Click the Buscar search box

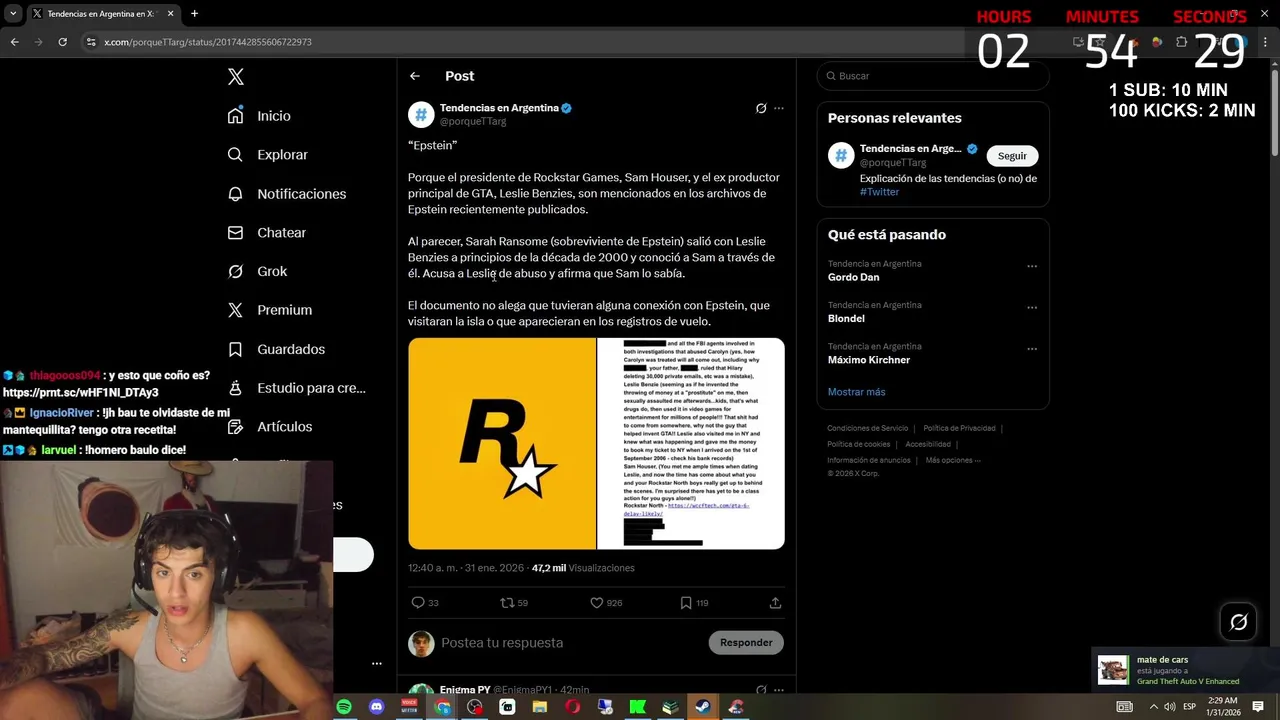[x=933, y=76]
